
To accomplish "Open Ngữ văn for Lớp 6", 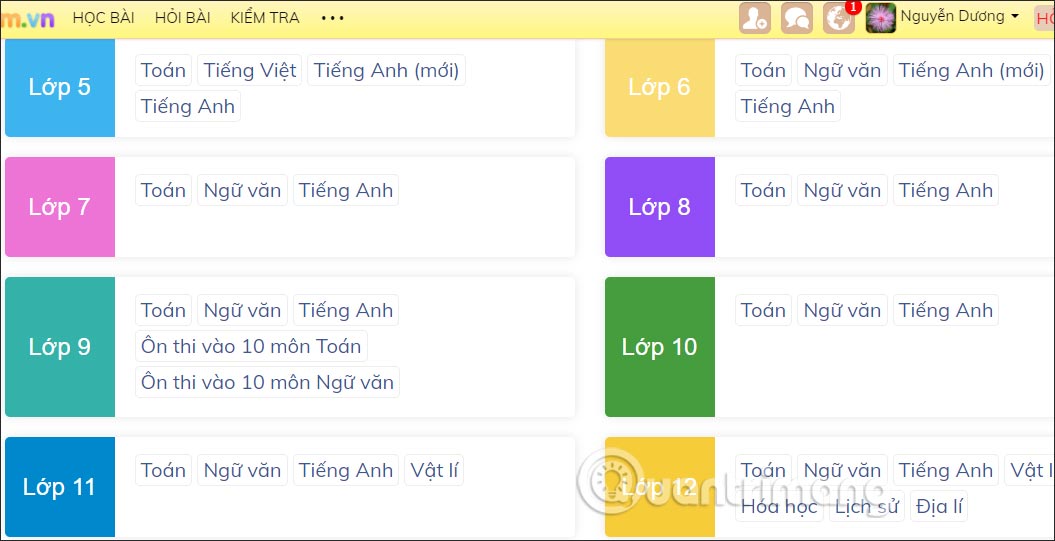I will click(842, 70).
